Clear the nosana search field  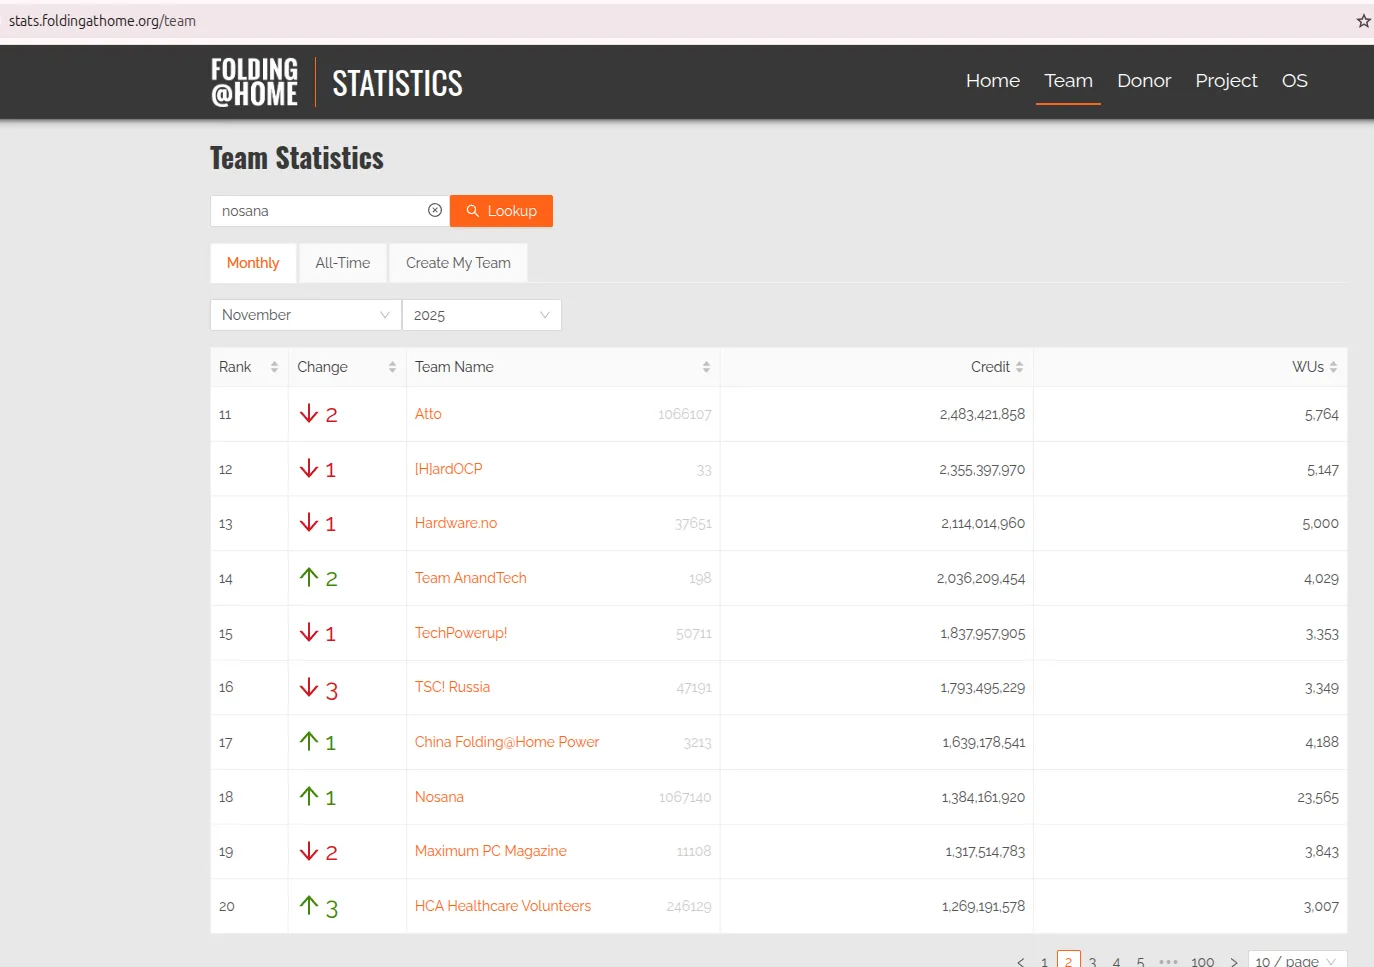(435, 210)
